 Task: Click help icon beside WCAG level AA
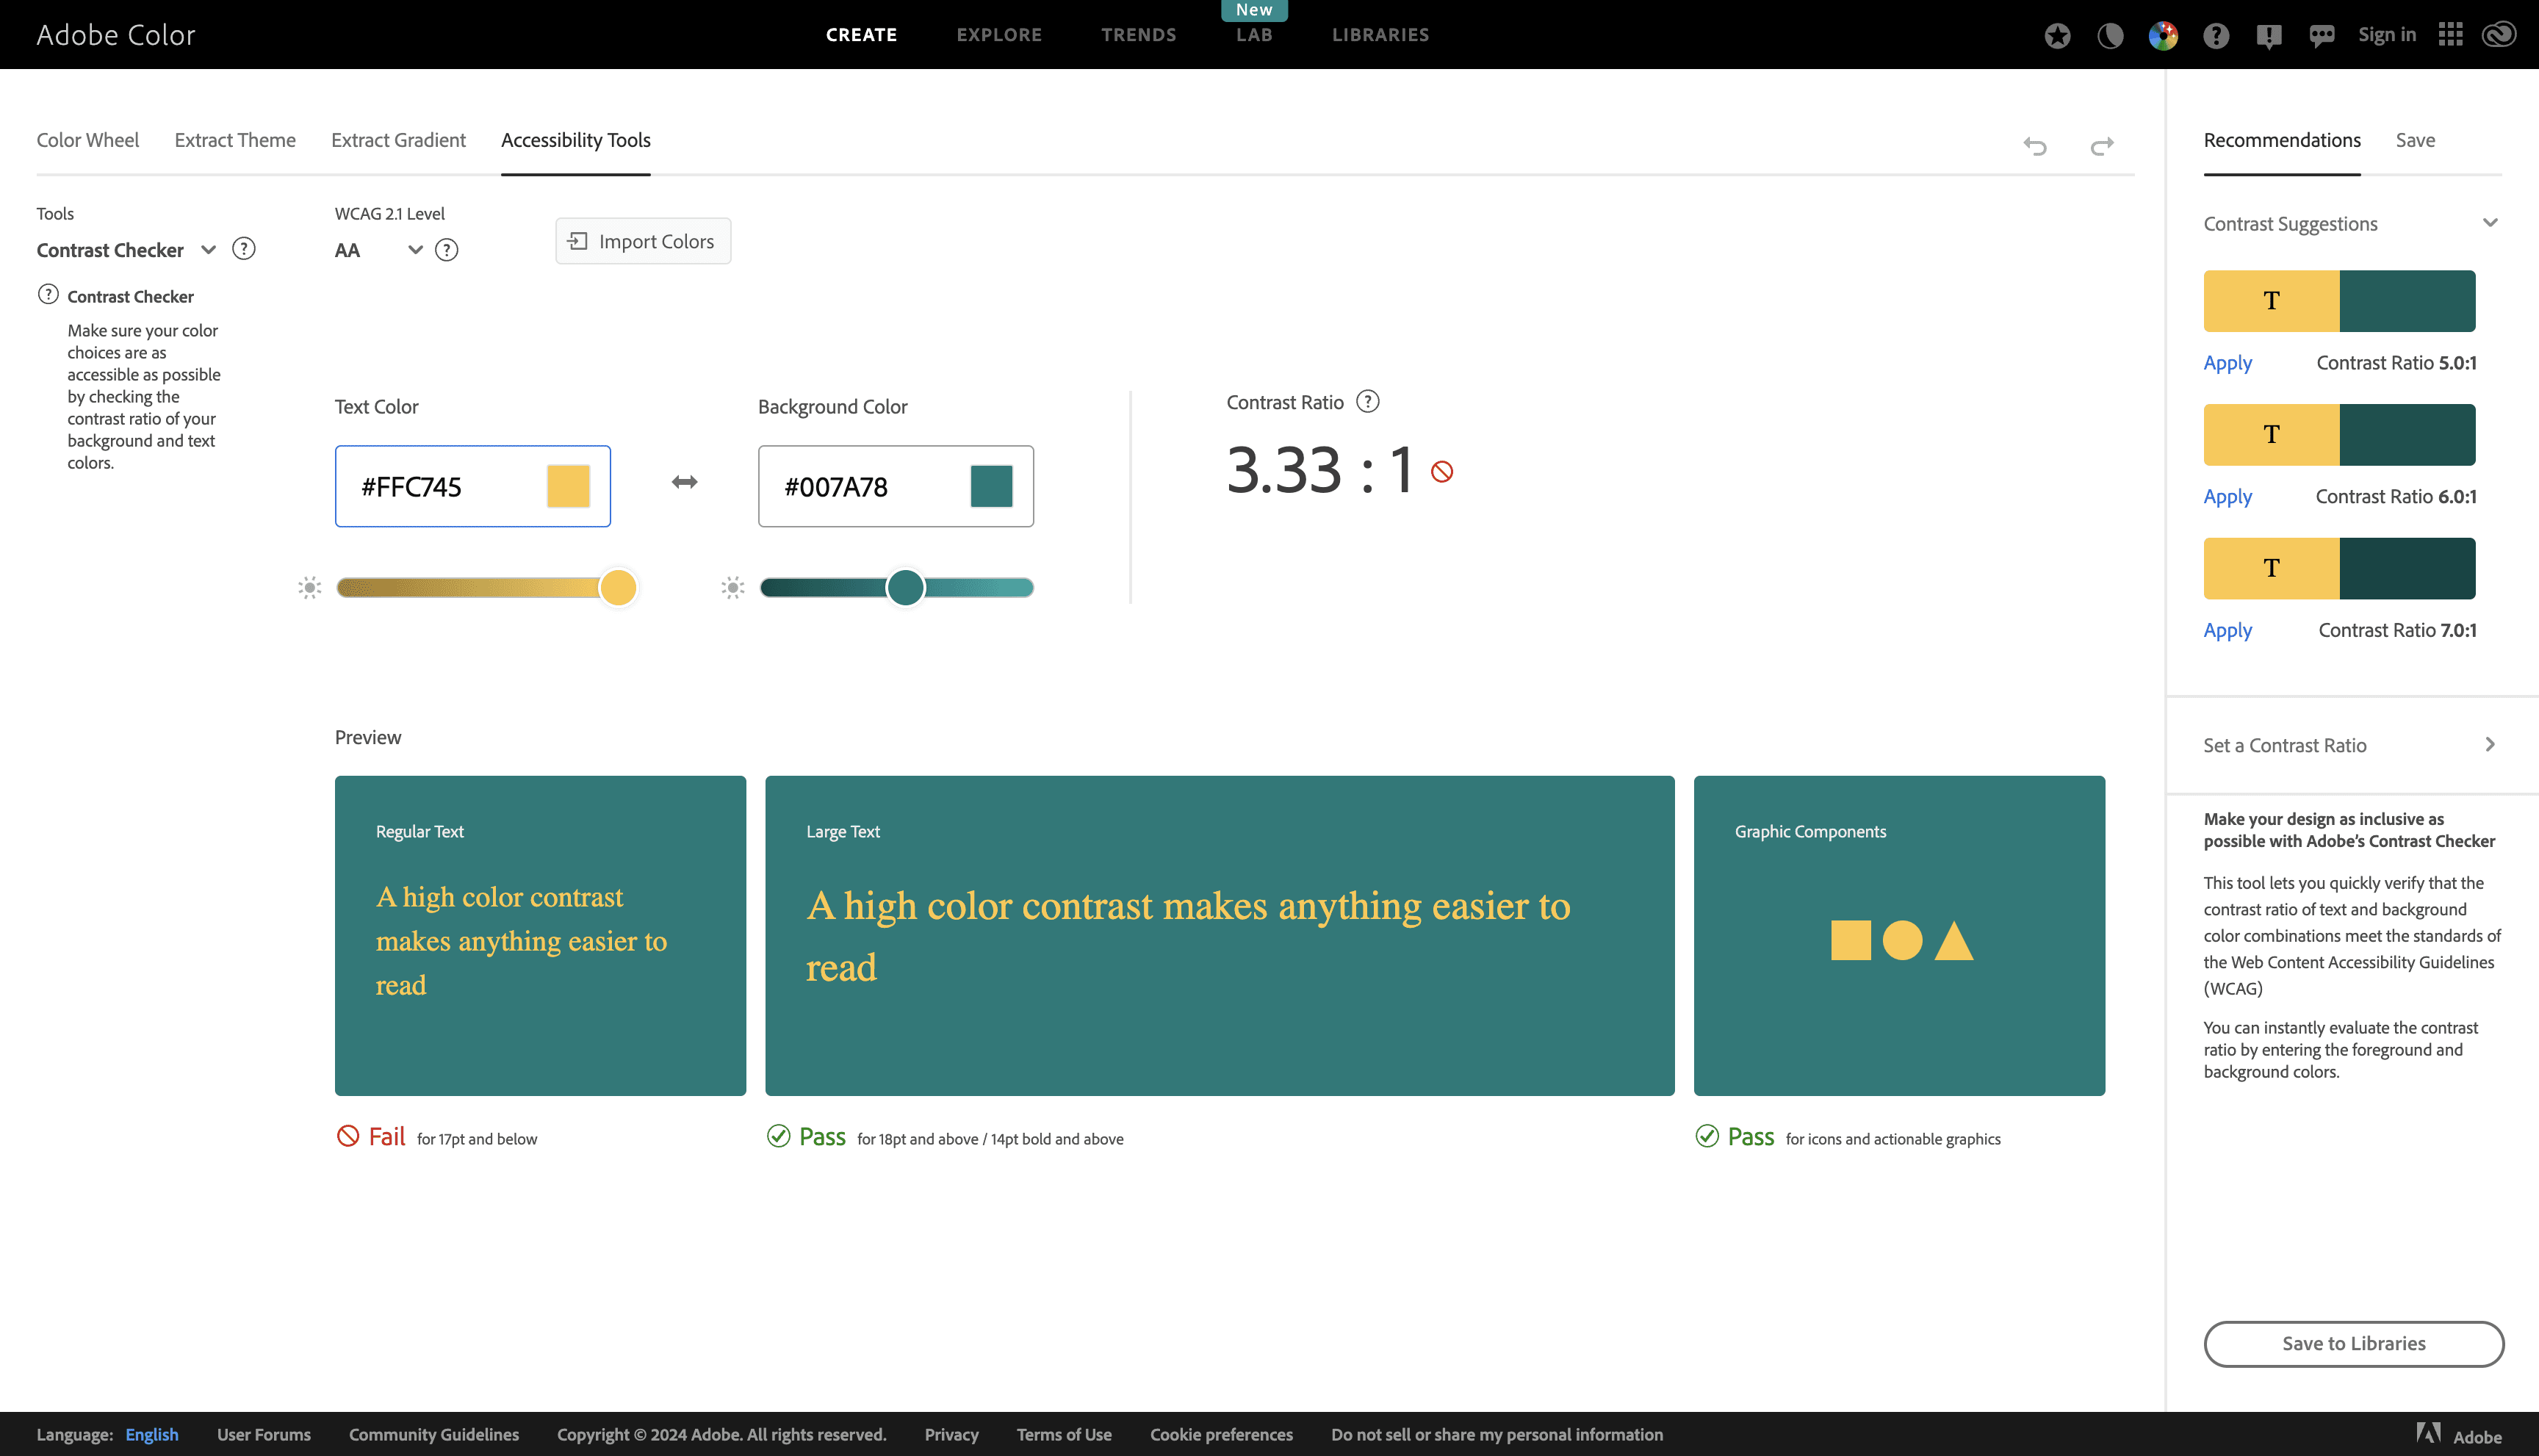447,250
